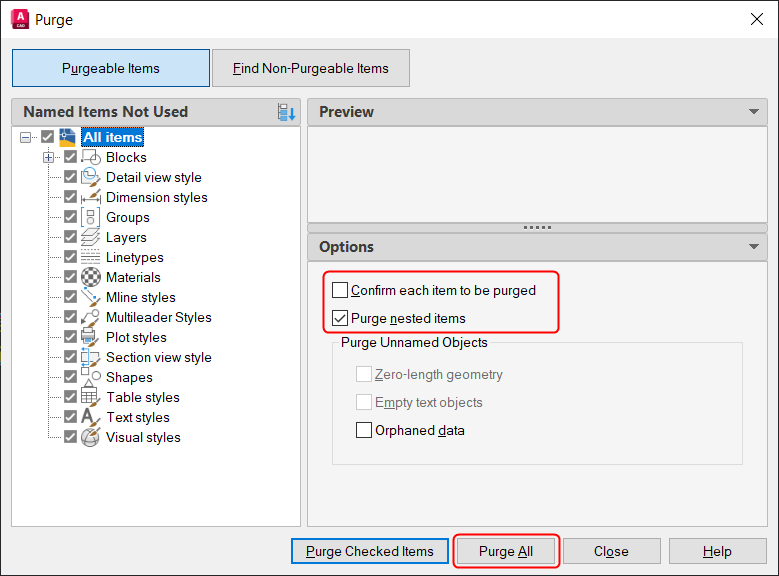The image size is (779, 576).
Task: Select the Multileader Styles tree row
Action: pyautogui.click(x=159, y=317)
